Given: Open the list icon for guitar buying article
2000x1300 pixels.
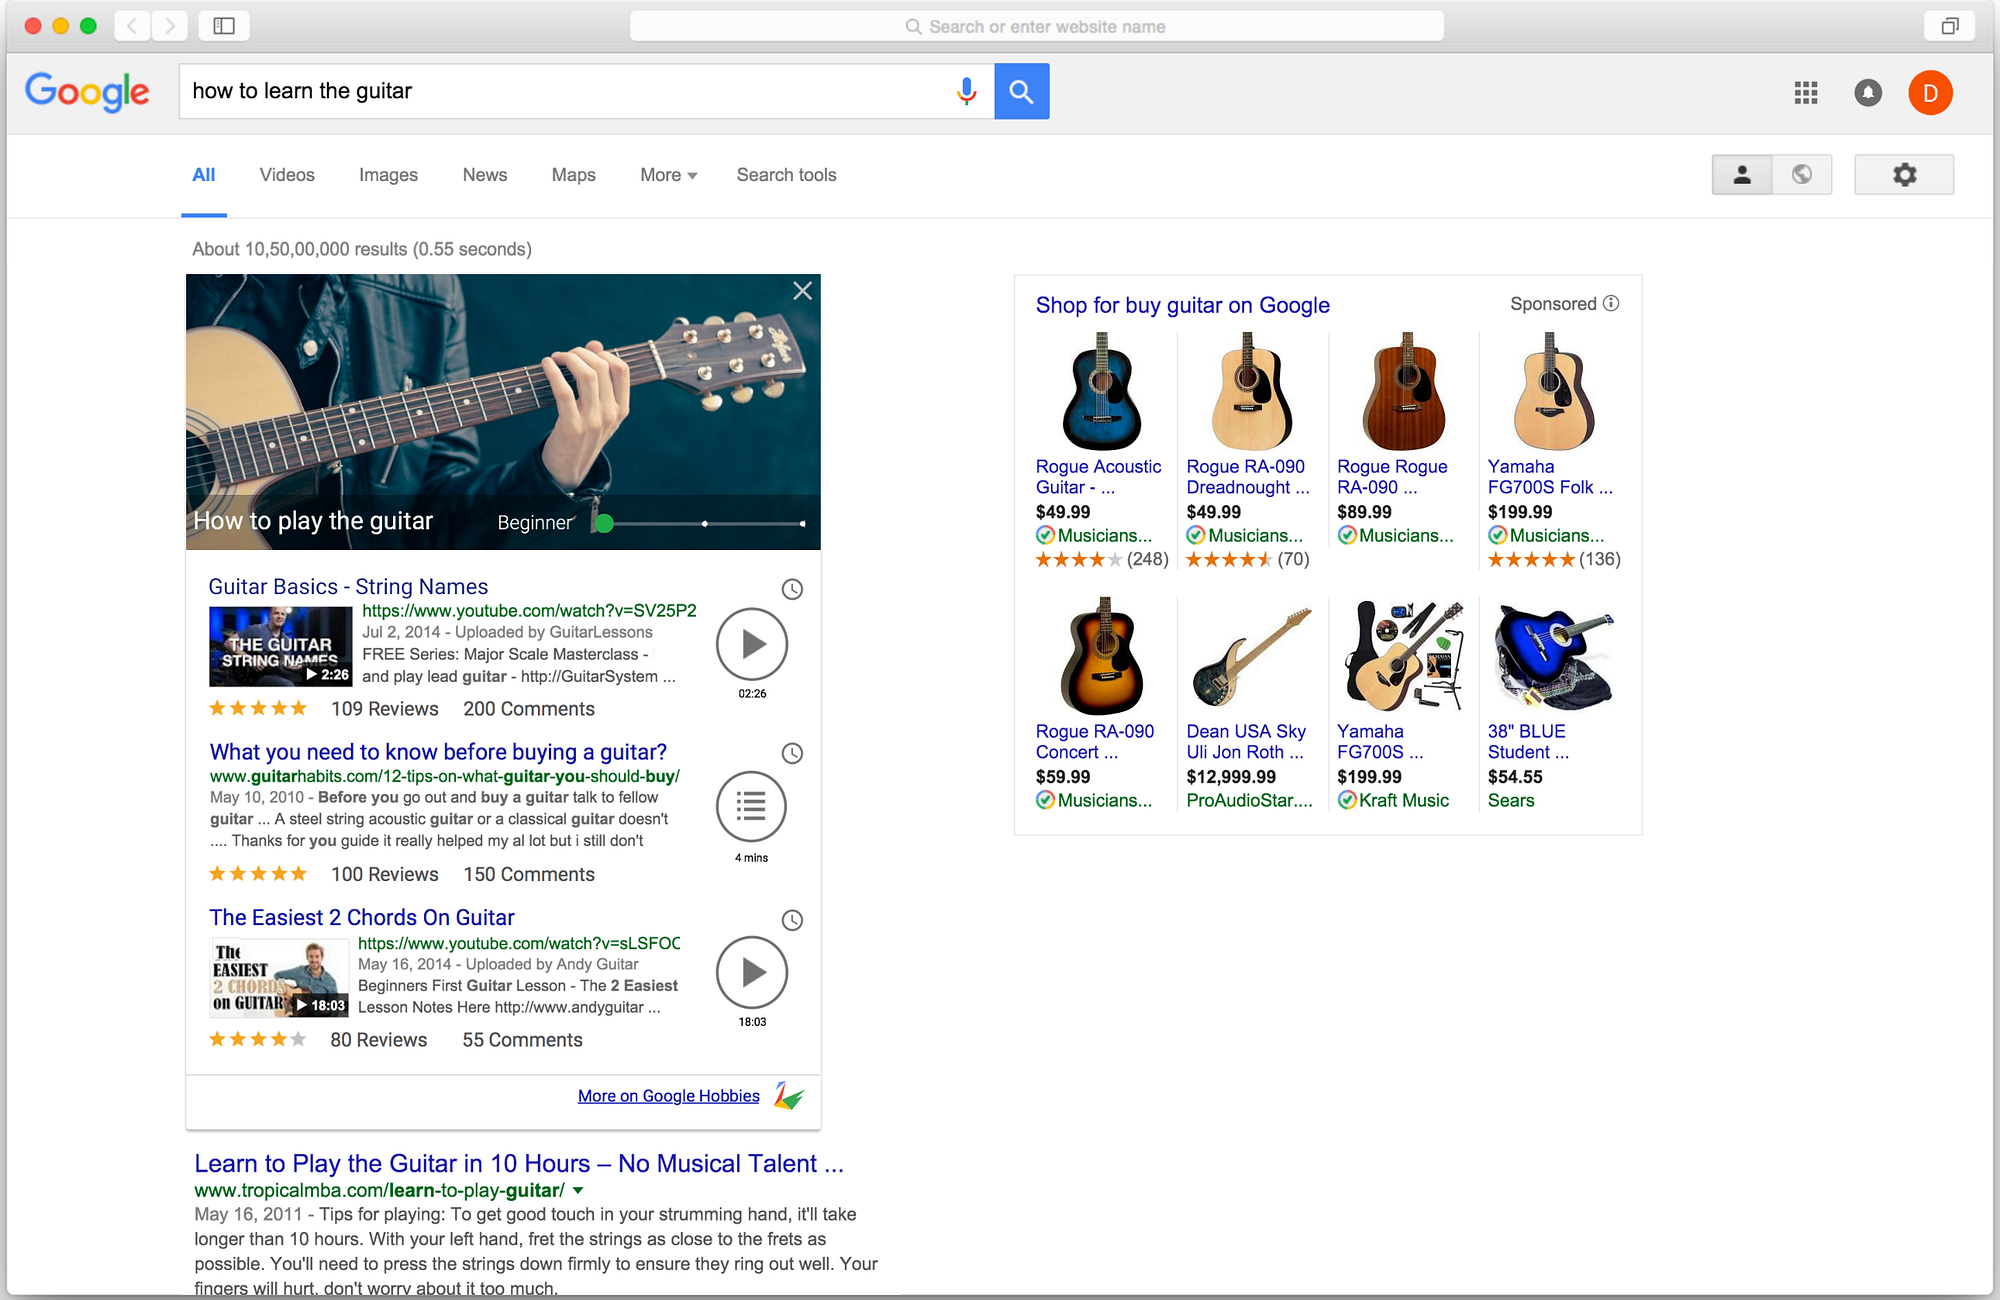Looking at the screenshot, I should point(752,807).
